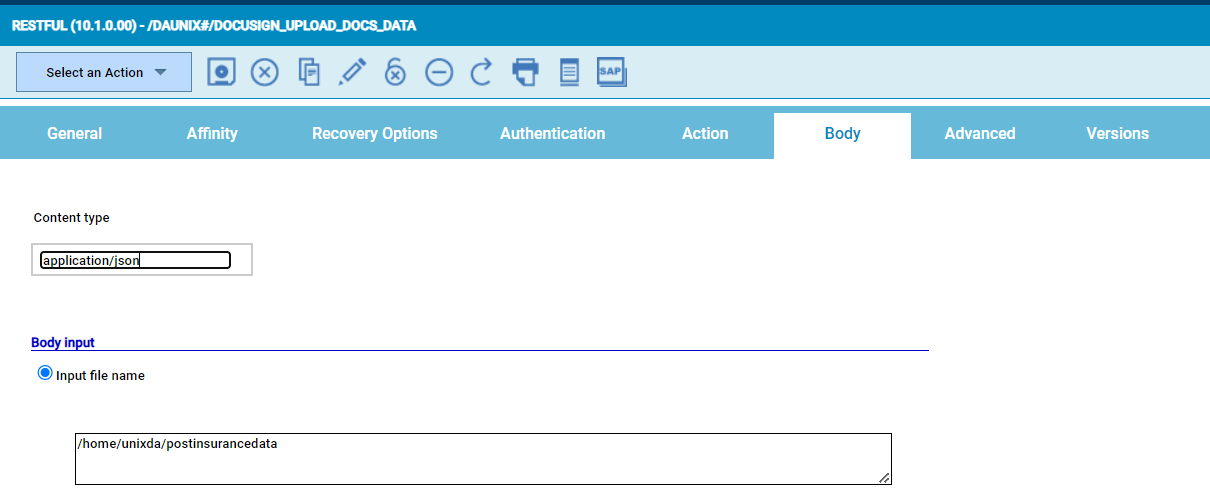Click the text area resize handle
The image size is (1210, 503).
tap(884, 478)
